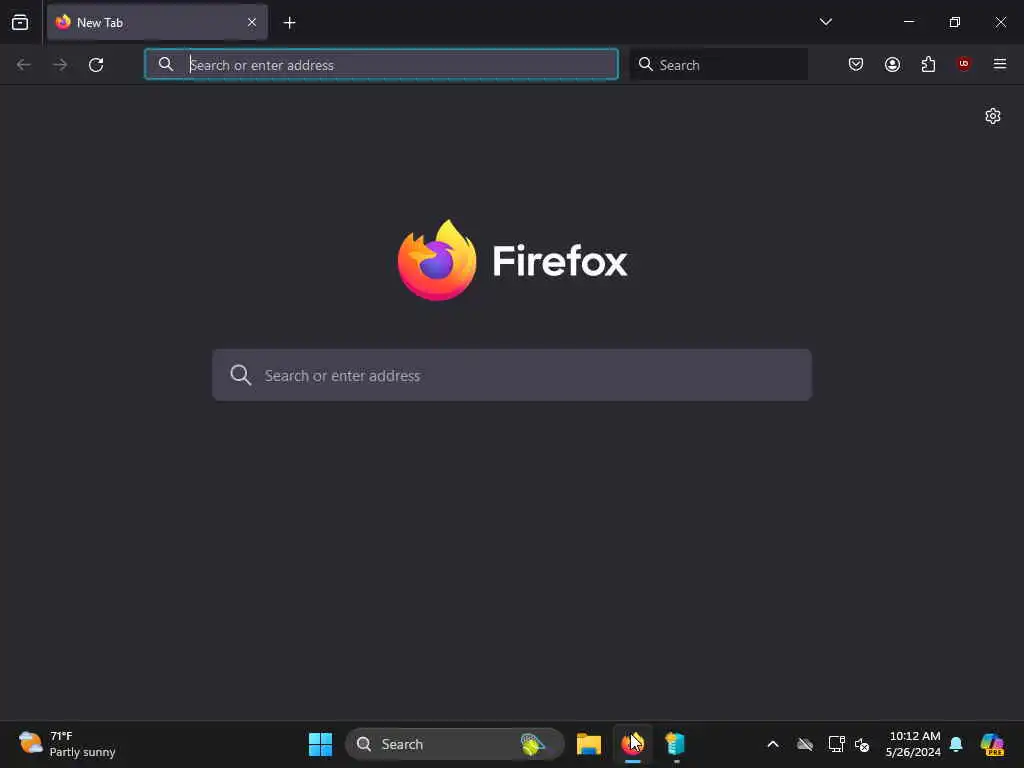Focus the top address bar field
Screen dimensions: 1024x768
tap(381, 64)
